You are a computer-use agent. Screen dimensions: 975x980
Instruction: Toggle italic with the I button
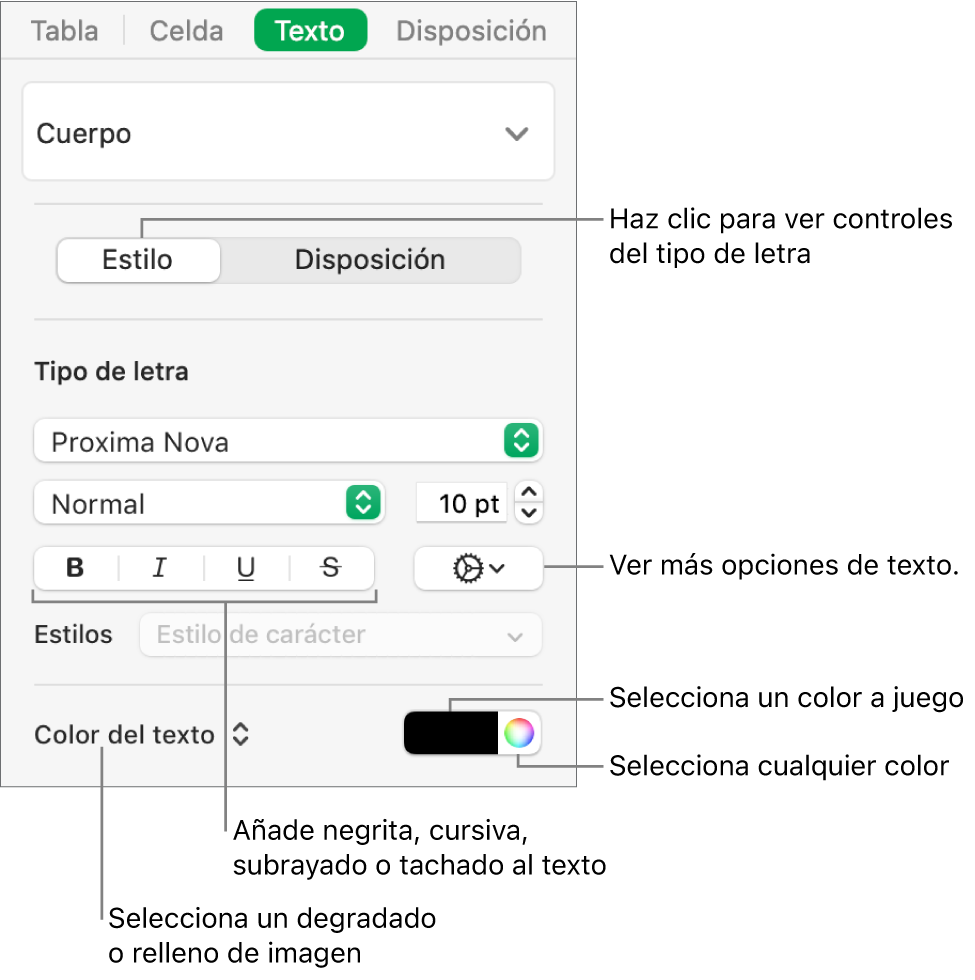pyautogui.click(x=160, y=568)
